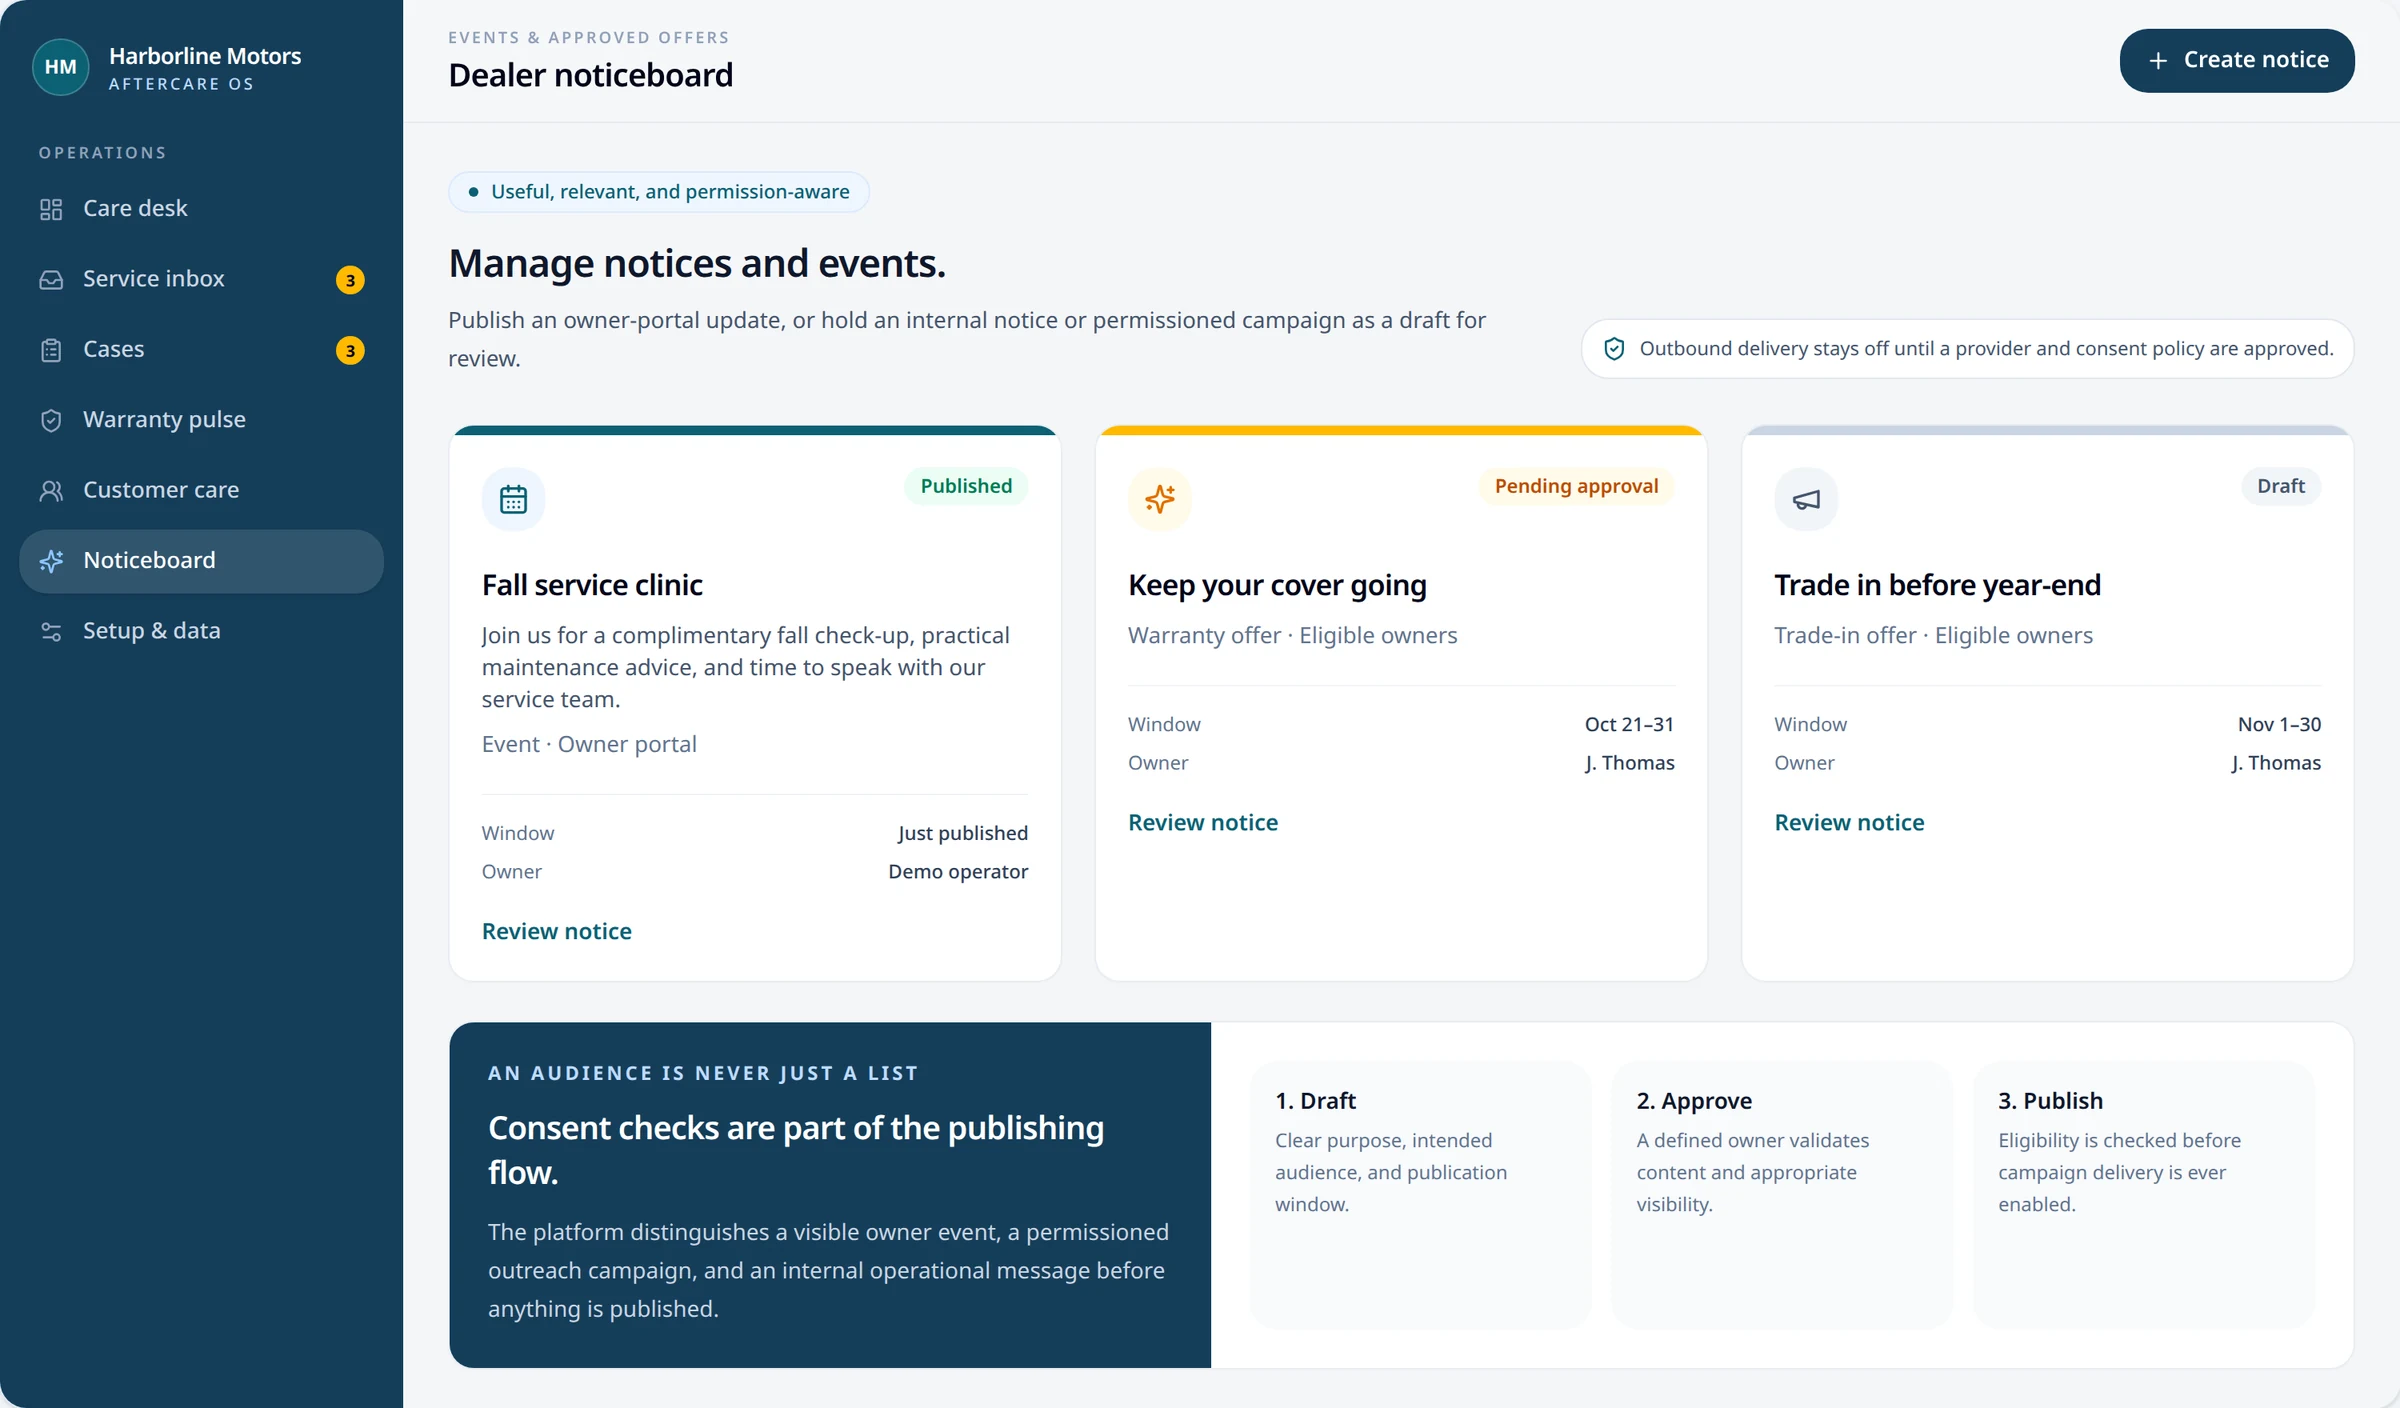Viewport: 2400px width, 1408px height.
Task: Open Setup & data
Action: (201, 631)
